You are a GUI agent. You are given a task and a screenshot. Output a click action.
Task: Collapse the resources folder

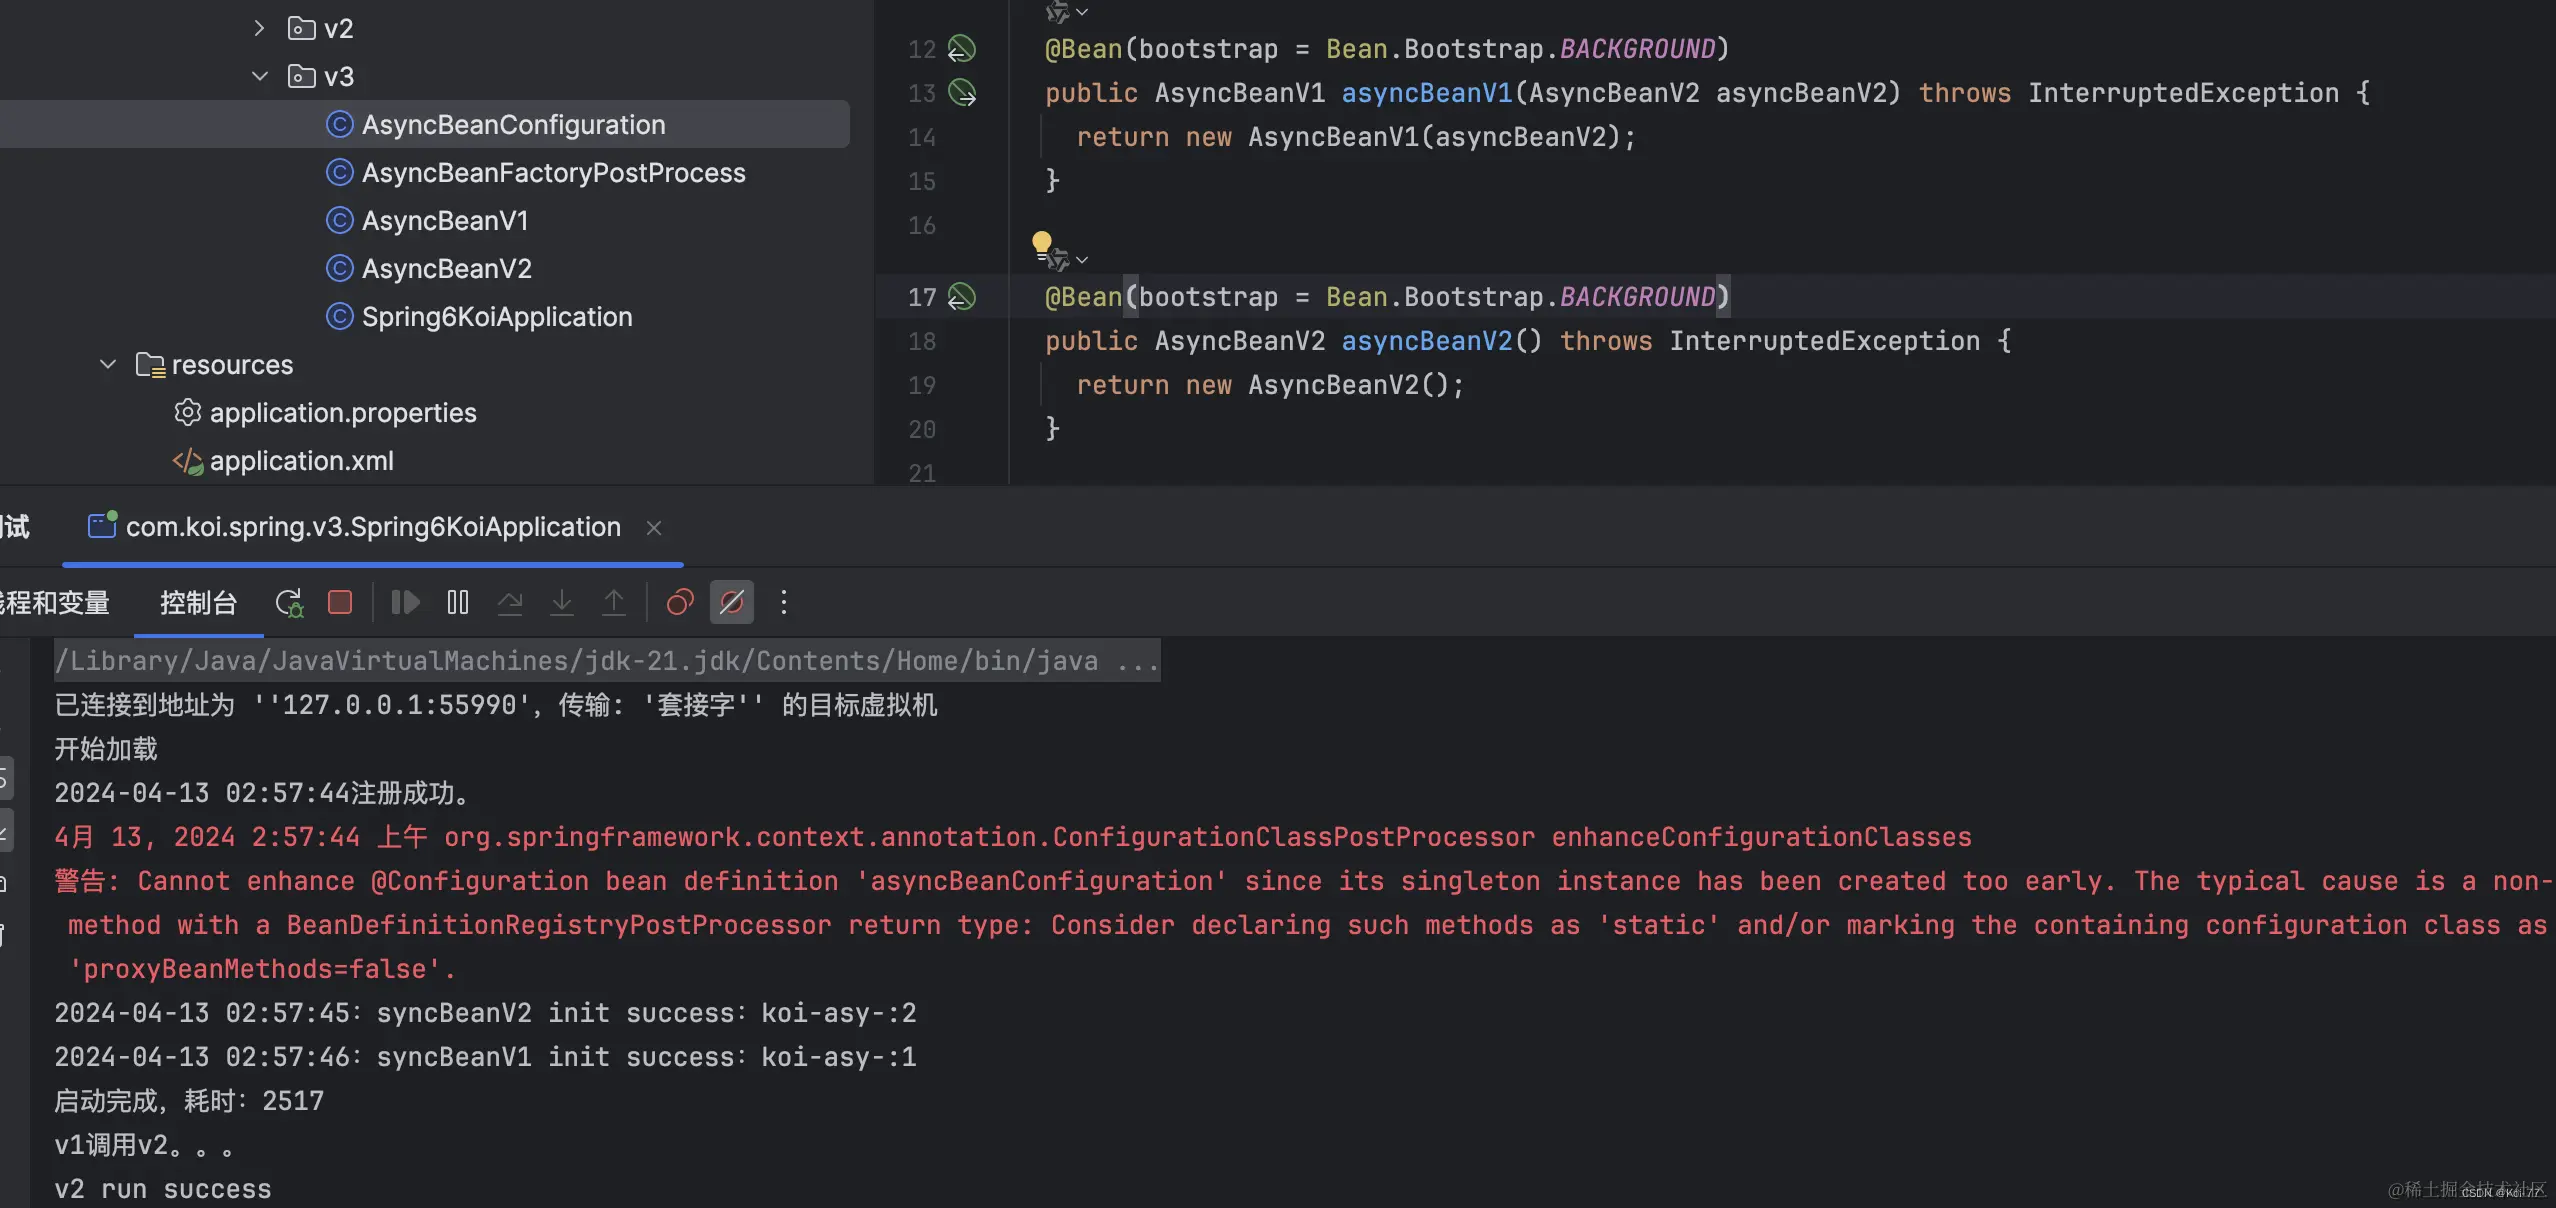(108, 365)
